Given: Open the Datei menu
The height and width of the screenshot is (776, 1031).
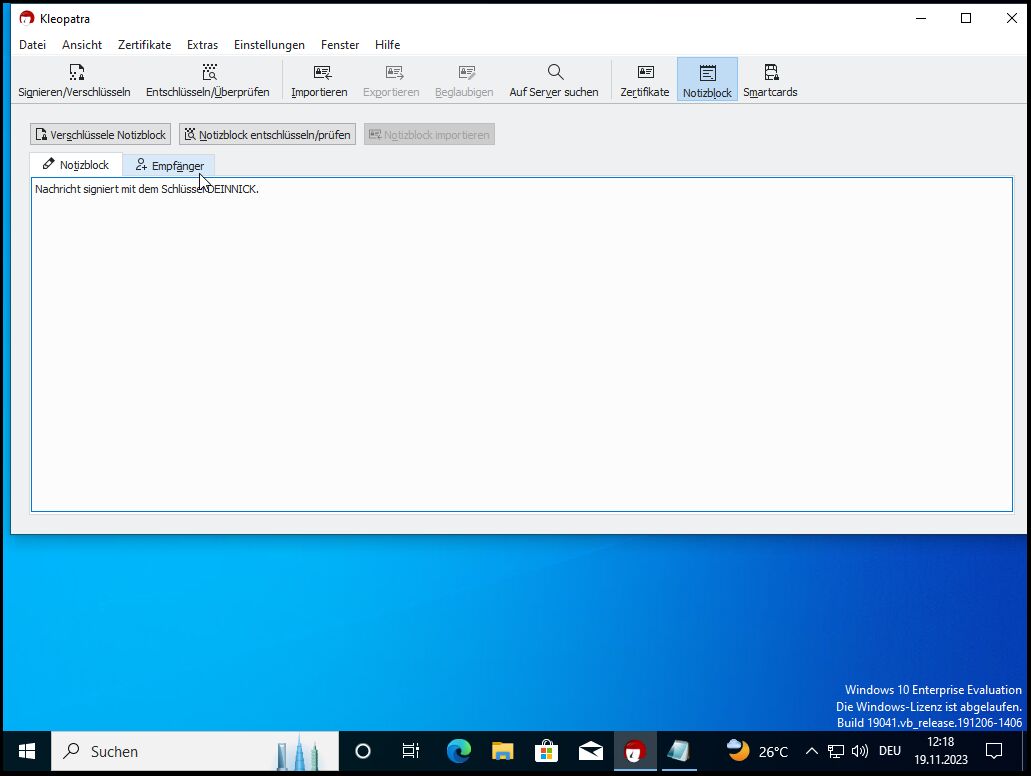Looking at the screenshot, I should coord(33,45).
